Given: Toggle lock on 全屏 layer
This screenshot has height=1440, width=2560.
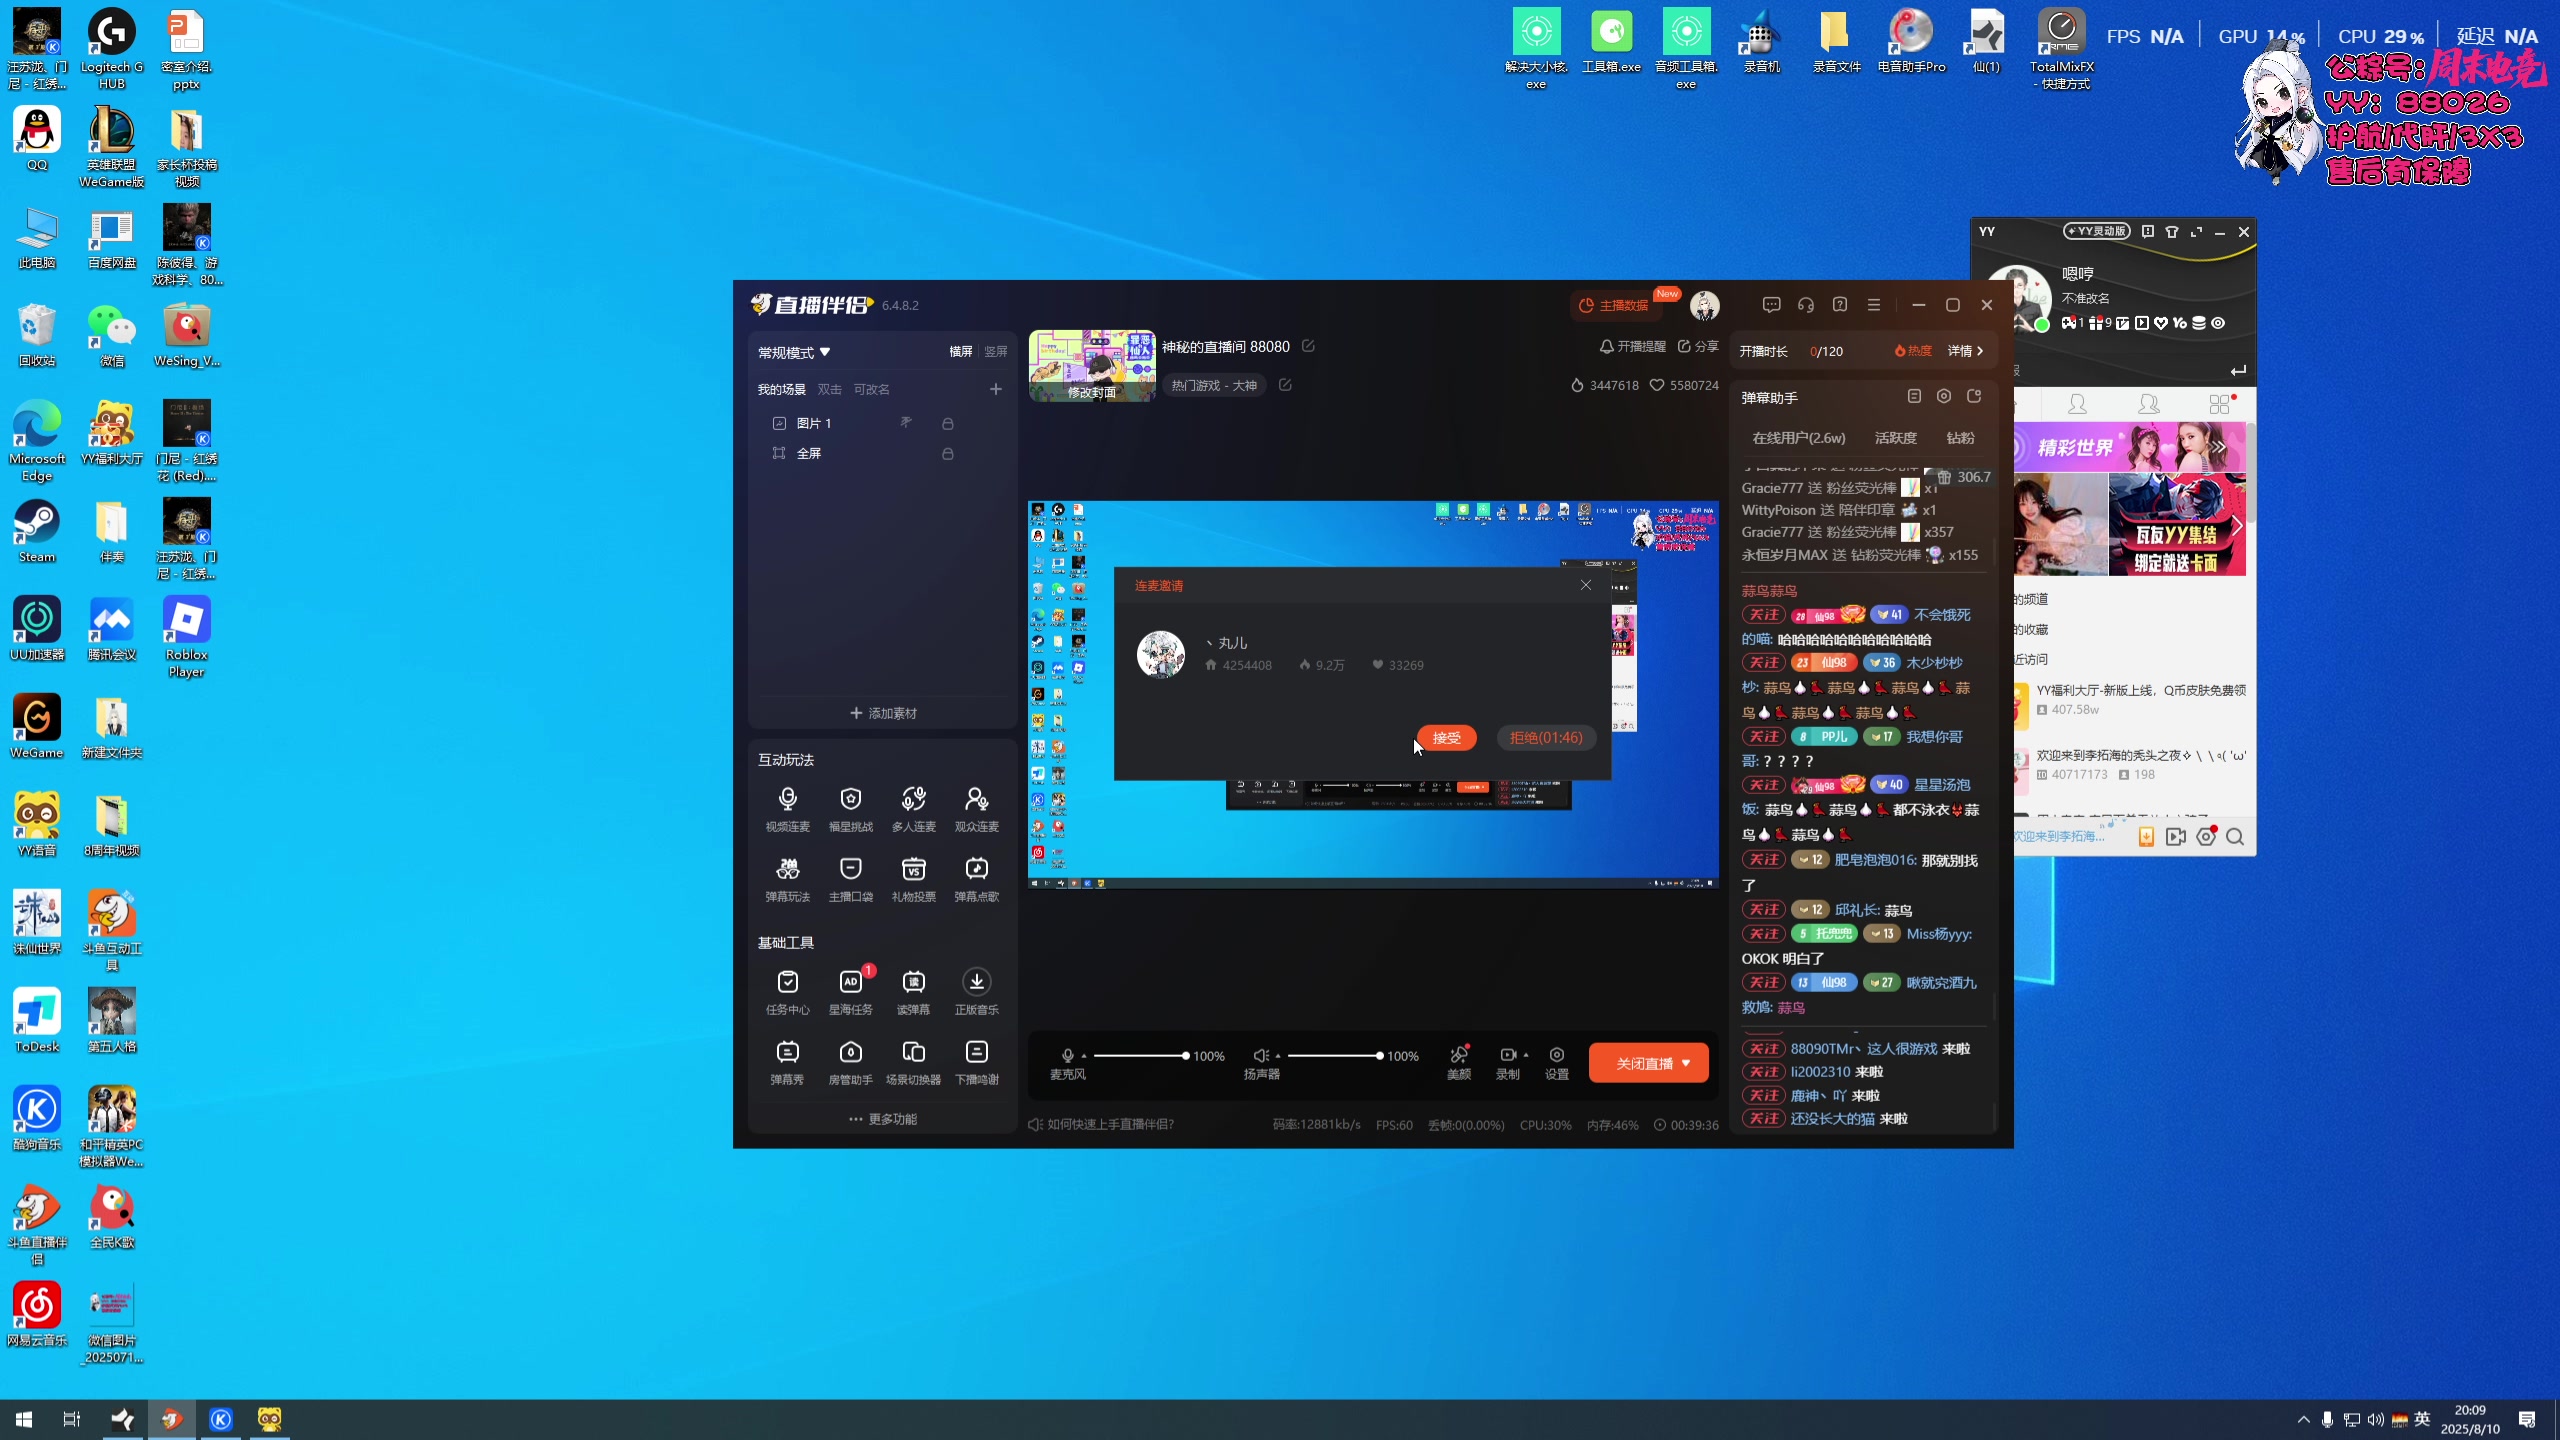Looking at the screenshot, I should point(947,454).
